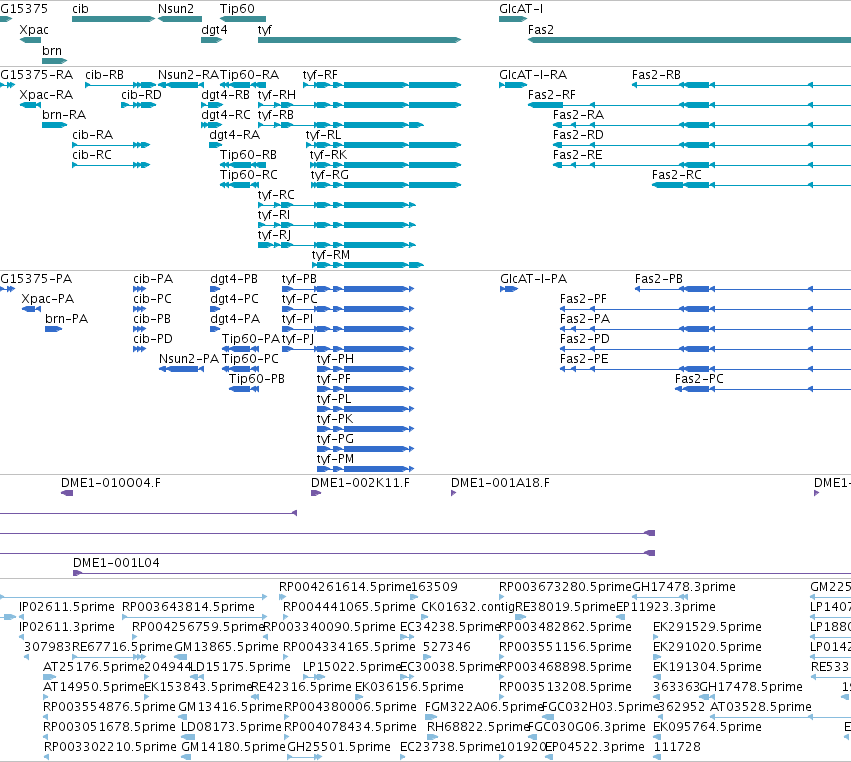Select the brn gene label
Viewport: 851px width, 762px height.
(x=52, y=50)
